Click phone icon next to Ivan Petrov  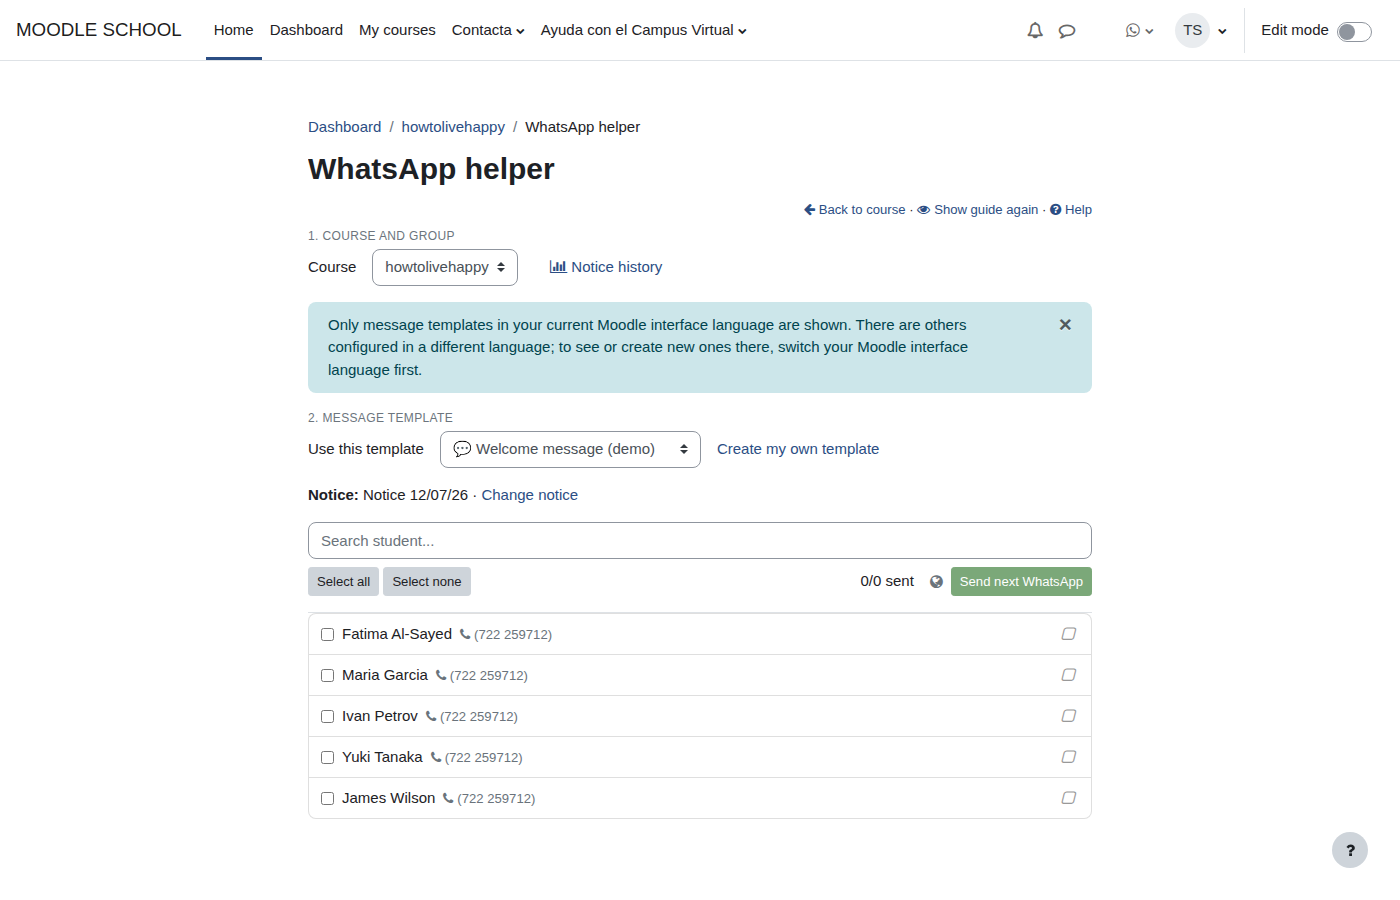coord(431,716)
